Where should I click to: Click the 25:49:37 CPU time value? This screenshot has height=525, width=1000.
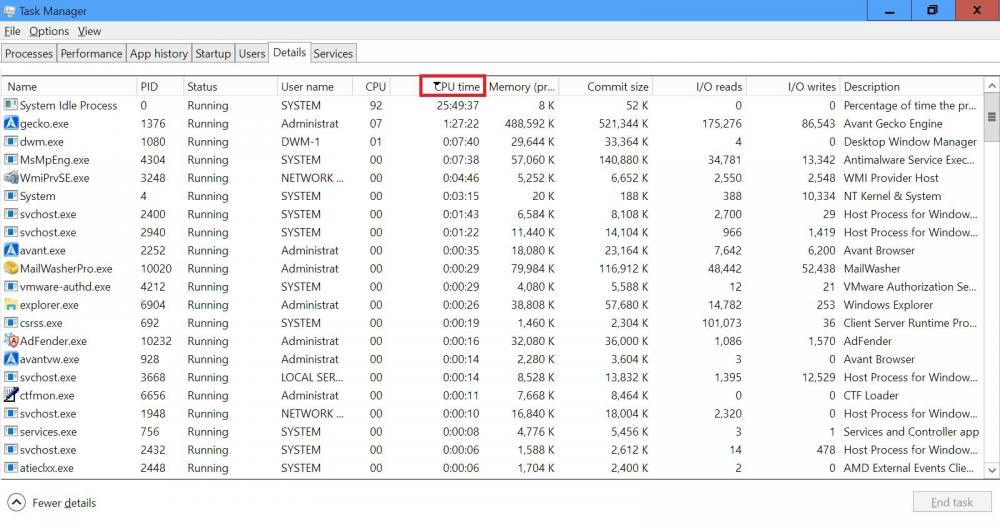[458, 105]
